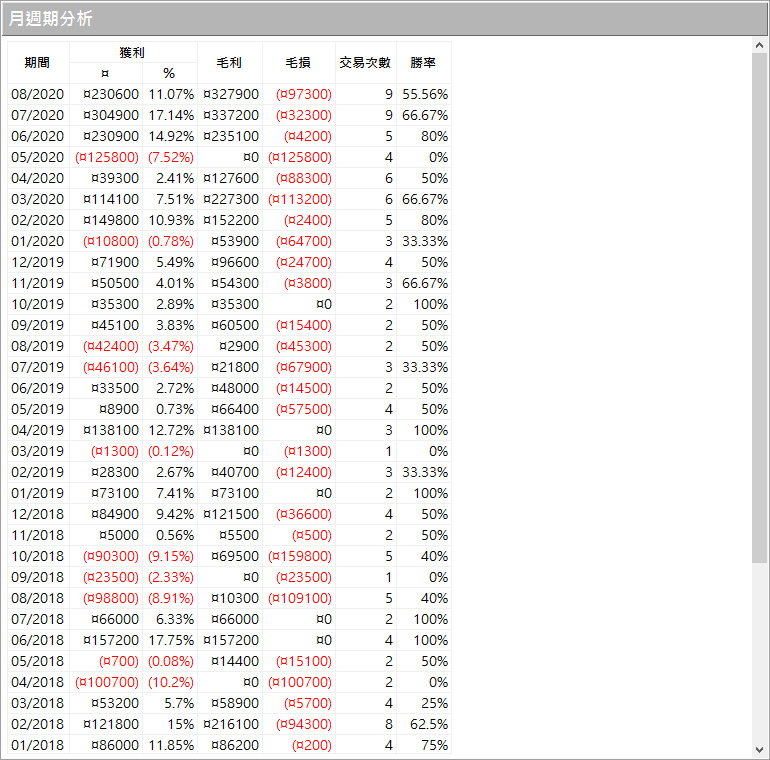Select the 12/2019 period cell
The width and height of the screenshot is (770, 760).
click(36, 262)
